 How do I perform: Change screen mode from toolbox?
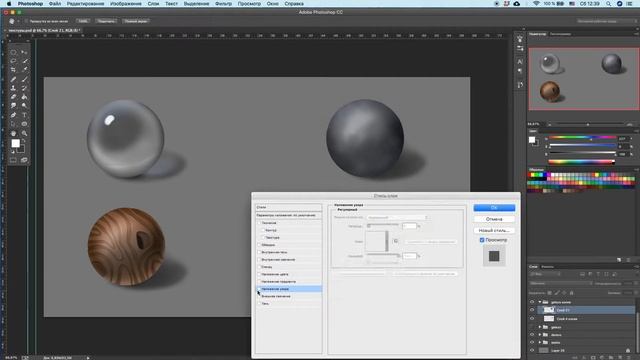pos(24,160)
